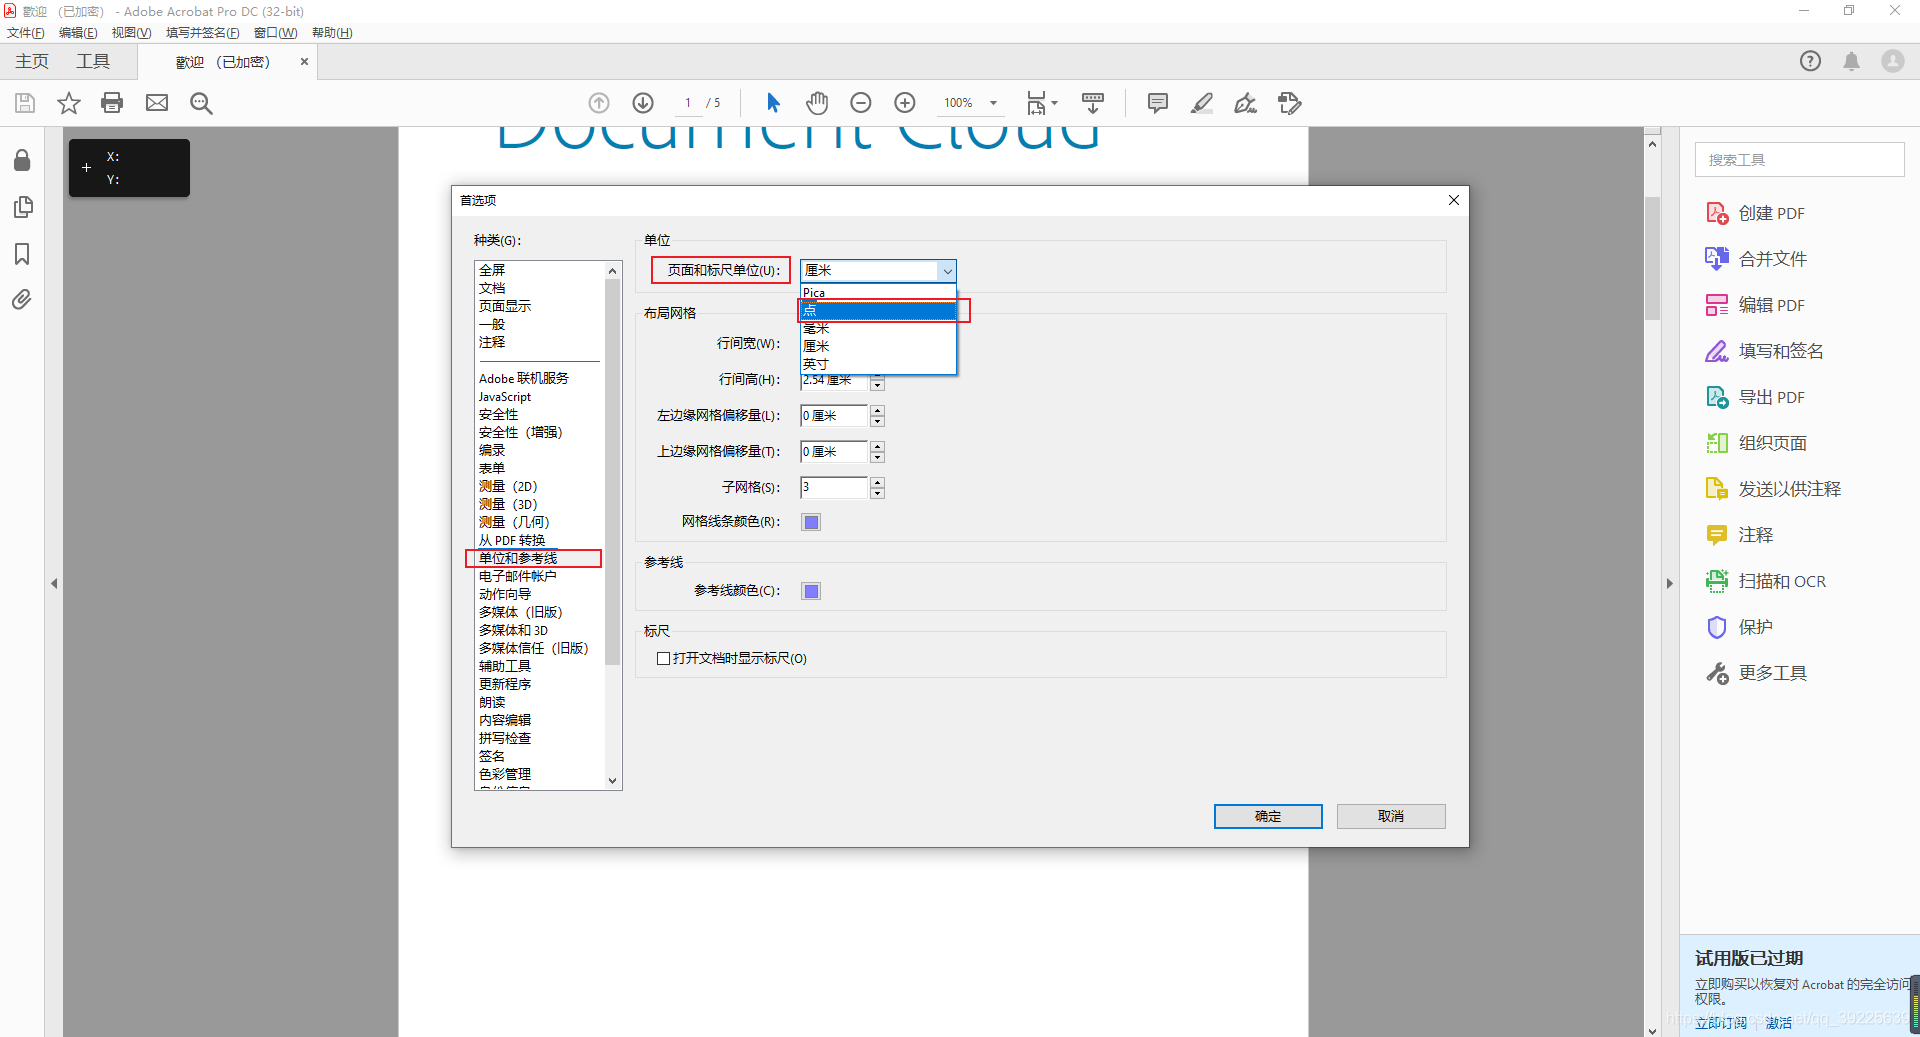Click the 搜索工具 search field
Viewport: 1920px width, 1037px height.
pos(1799,160)
